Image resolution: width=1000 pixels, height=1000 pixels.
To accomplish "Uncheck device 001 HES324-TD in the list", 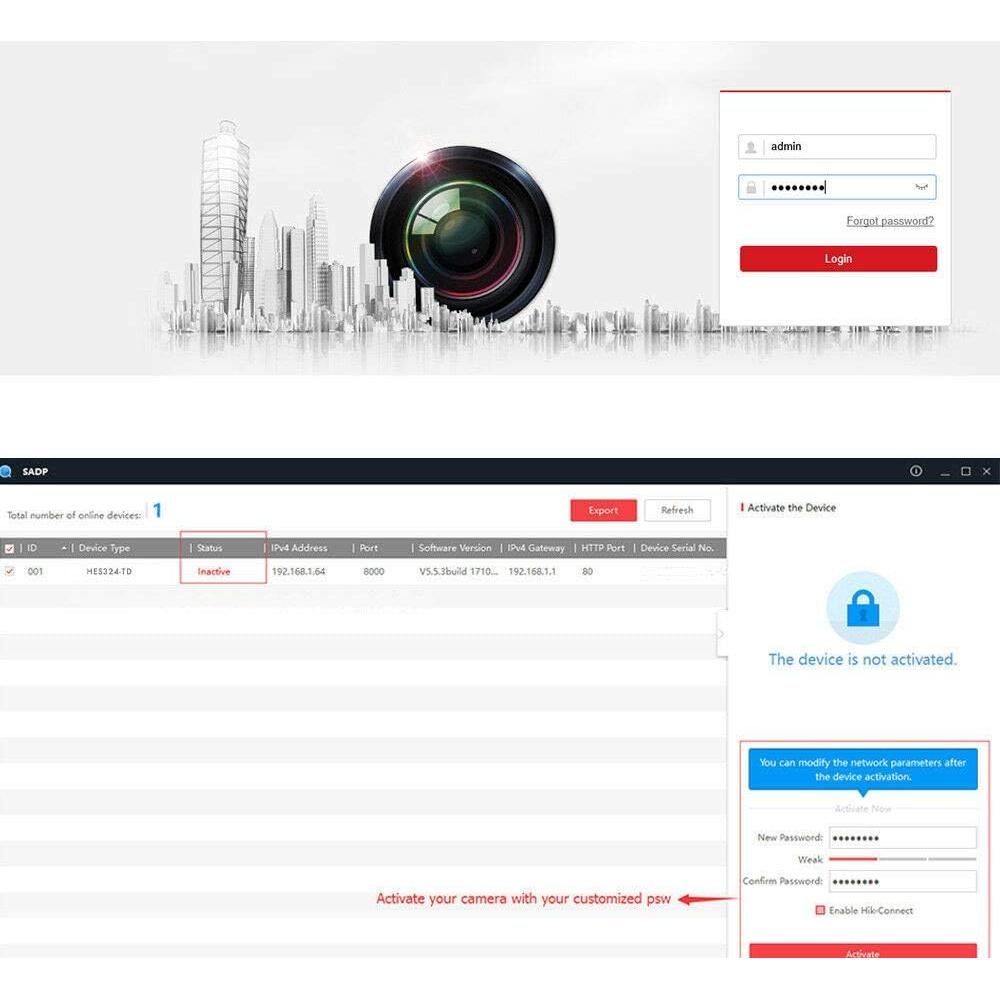I will click(9, 571).
